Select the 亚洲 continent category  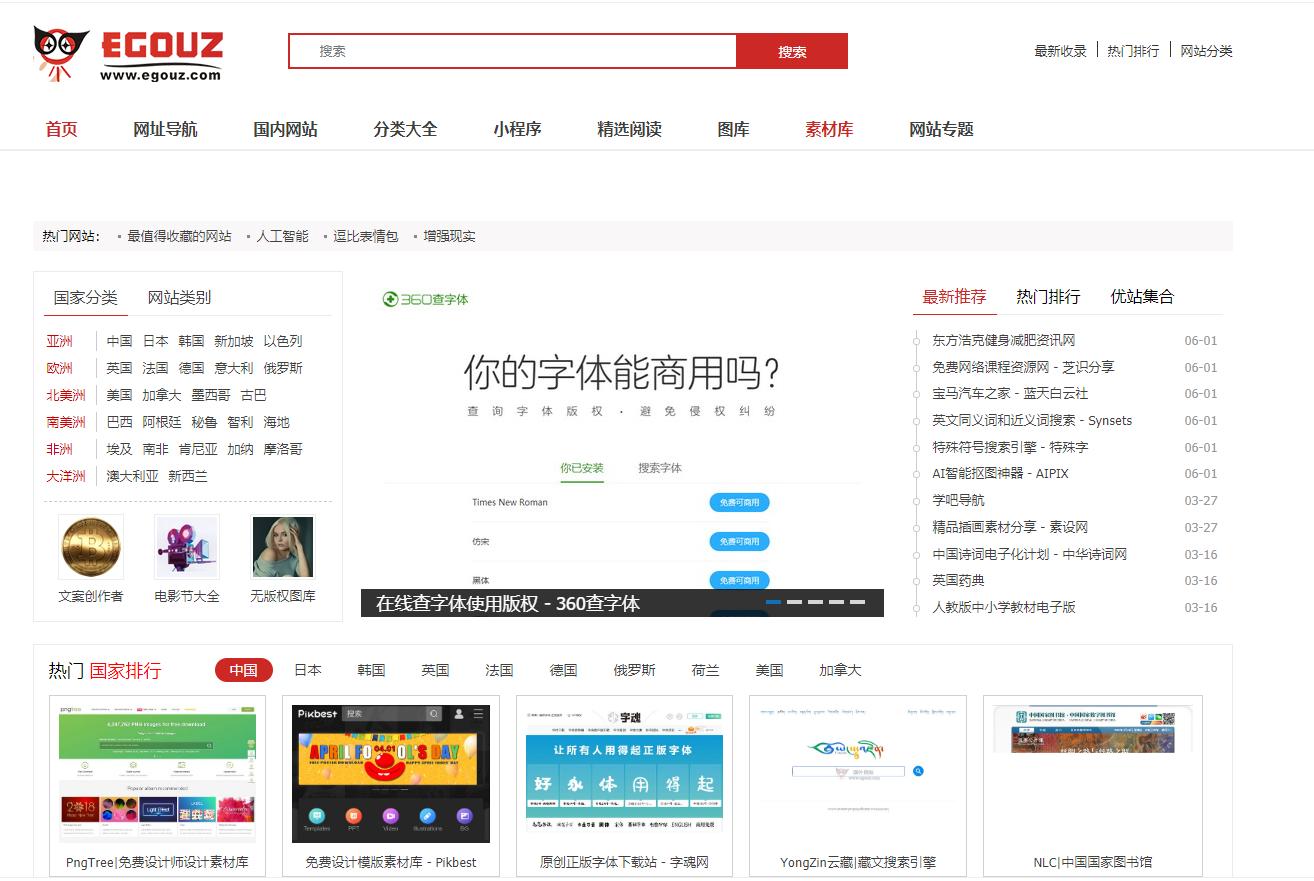point(59,341)
